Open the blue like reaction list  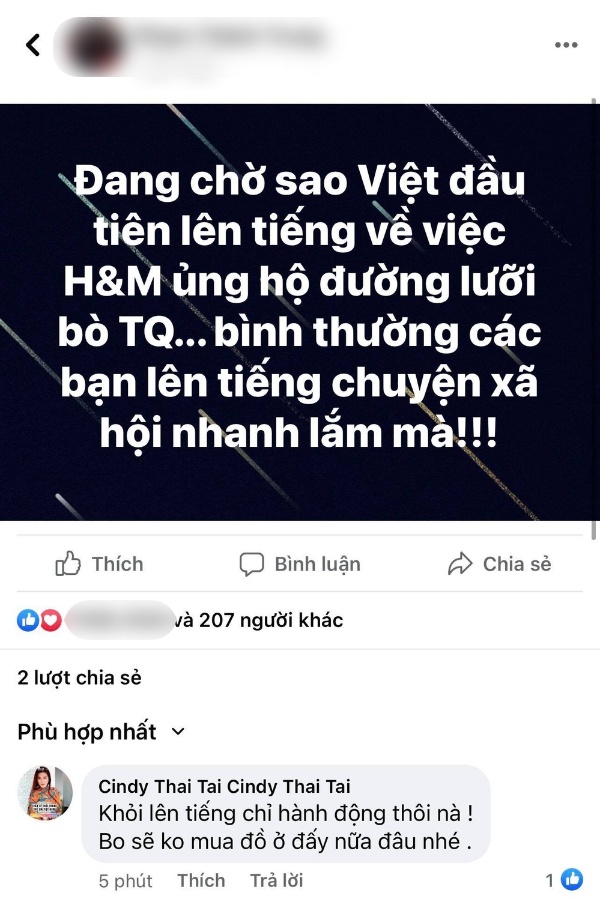pyautogui.click(x=28, y=620)
